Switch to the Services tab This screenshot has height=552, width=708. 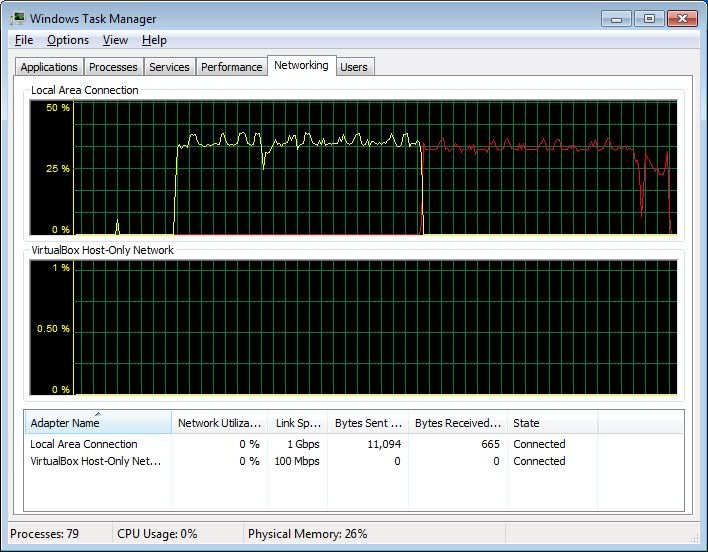tap(169, 67)
